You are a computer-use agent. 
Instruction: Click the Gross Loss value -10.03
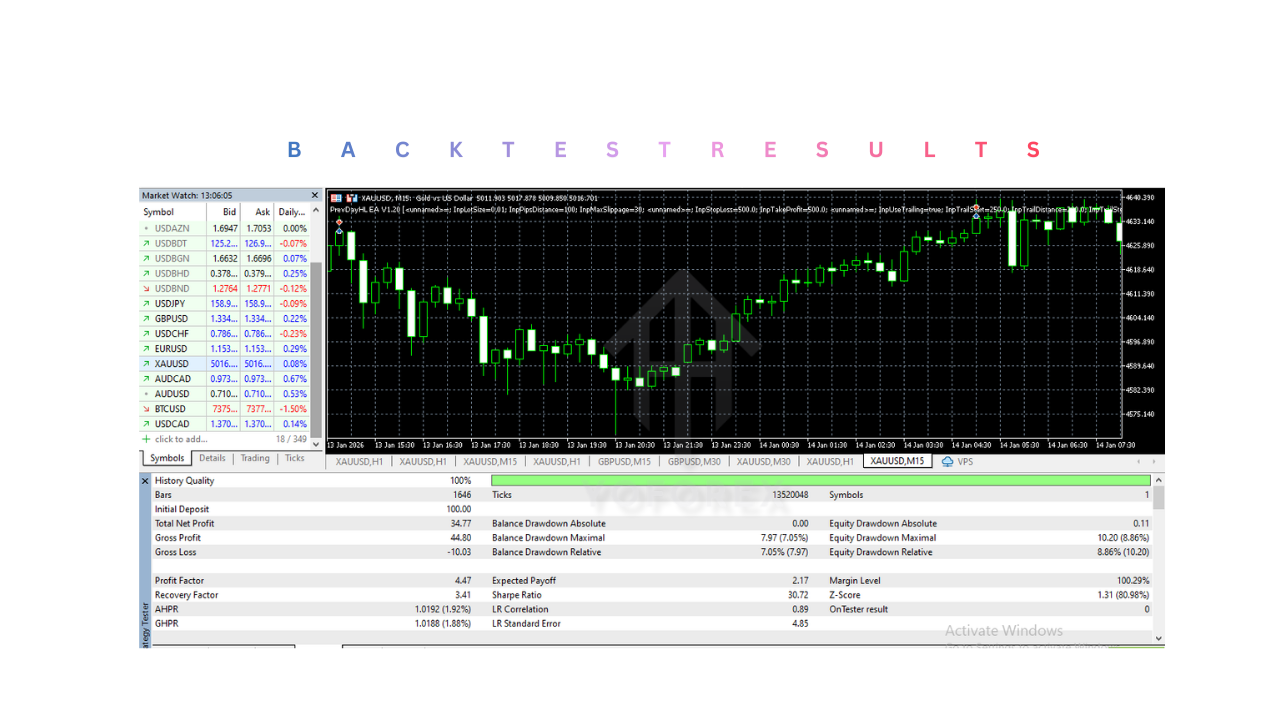(x=459, y=552)
